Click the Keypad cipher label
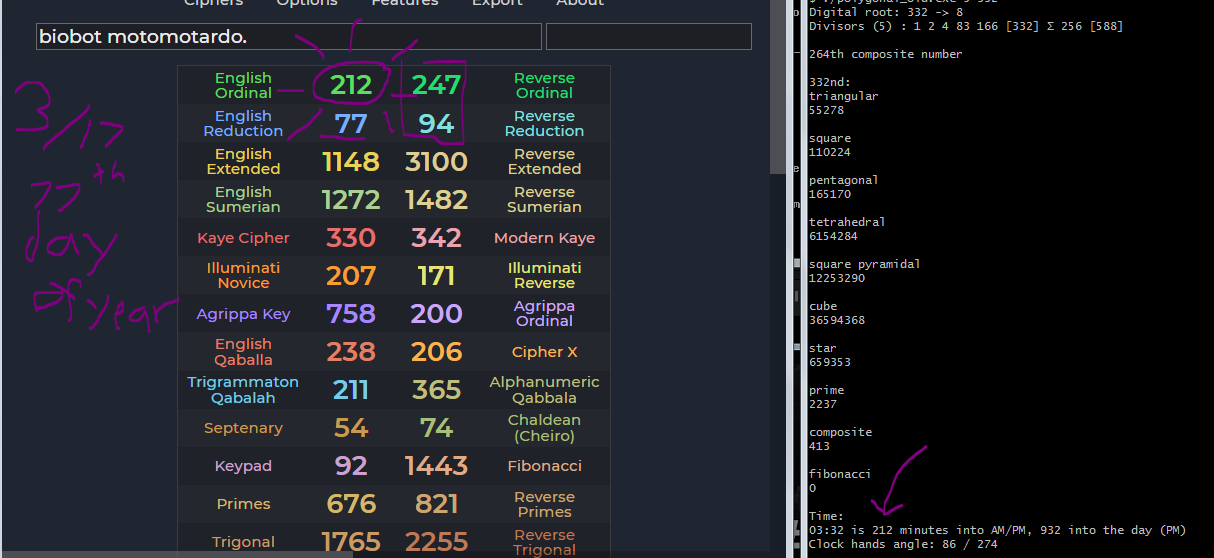This screenshot has width=1214, height=558. click(x=243, y=466)
